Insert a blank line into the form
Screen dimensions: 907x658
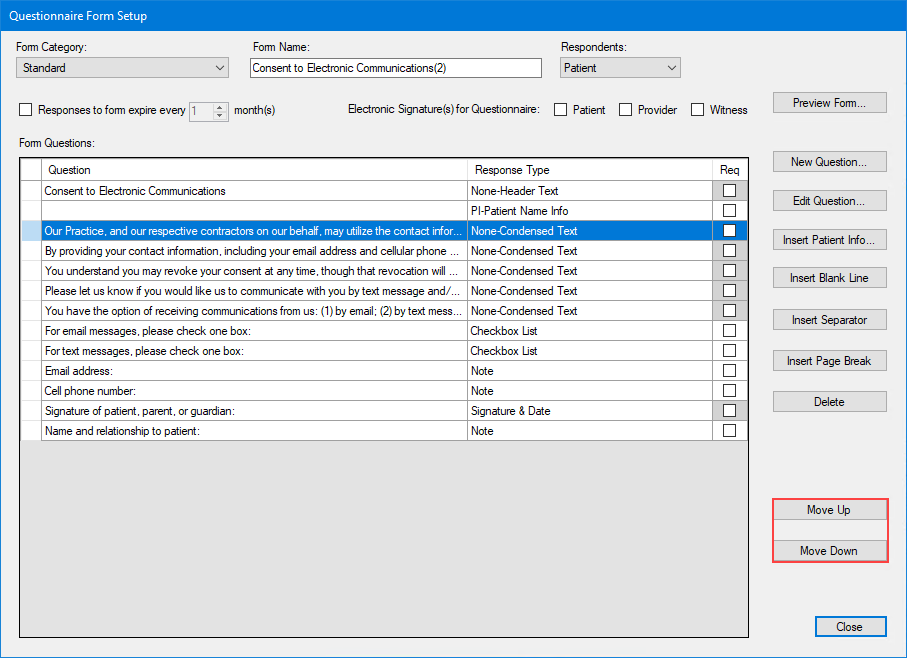click(x=829, y=278)
